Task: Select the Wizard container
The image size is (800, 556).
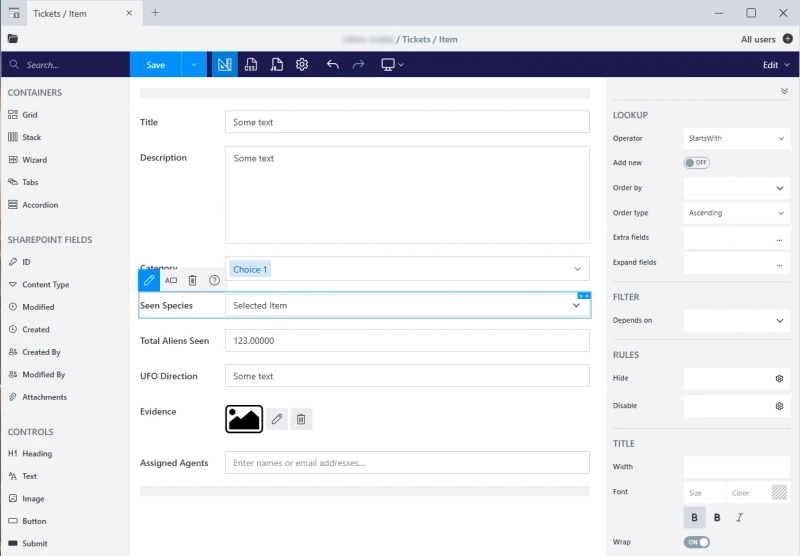Action: point(28,160)
